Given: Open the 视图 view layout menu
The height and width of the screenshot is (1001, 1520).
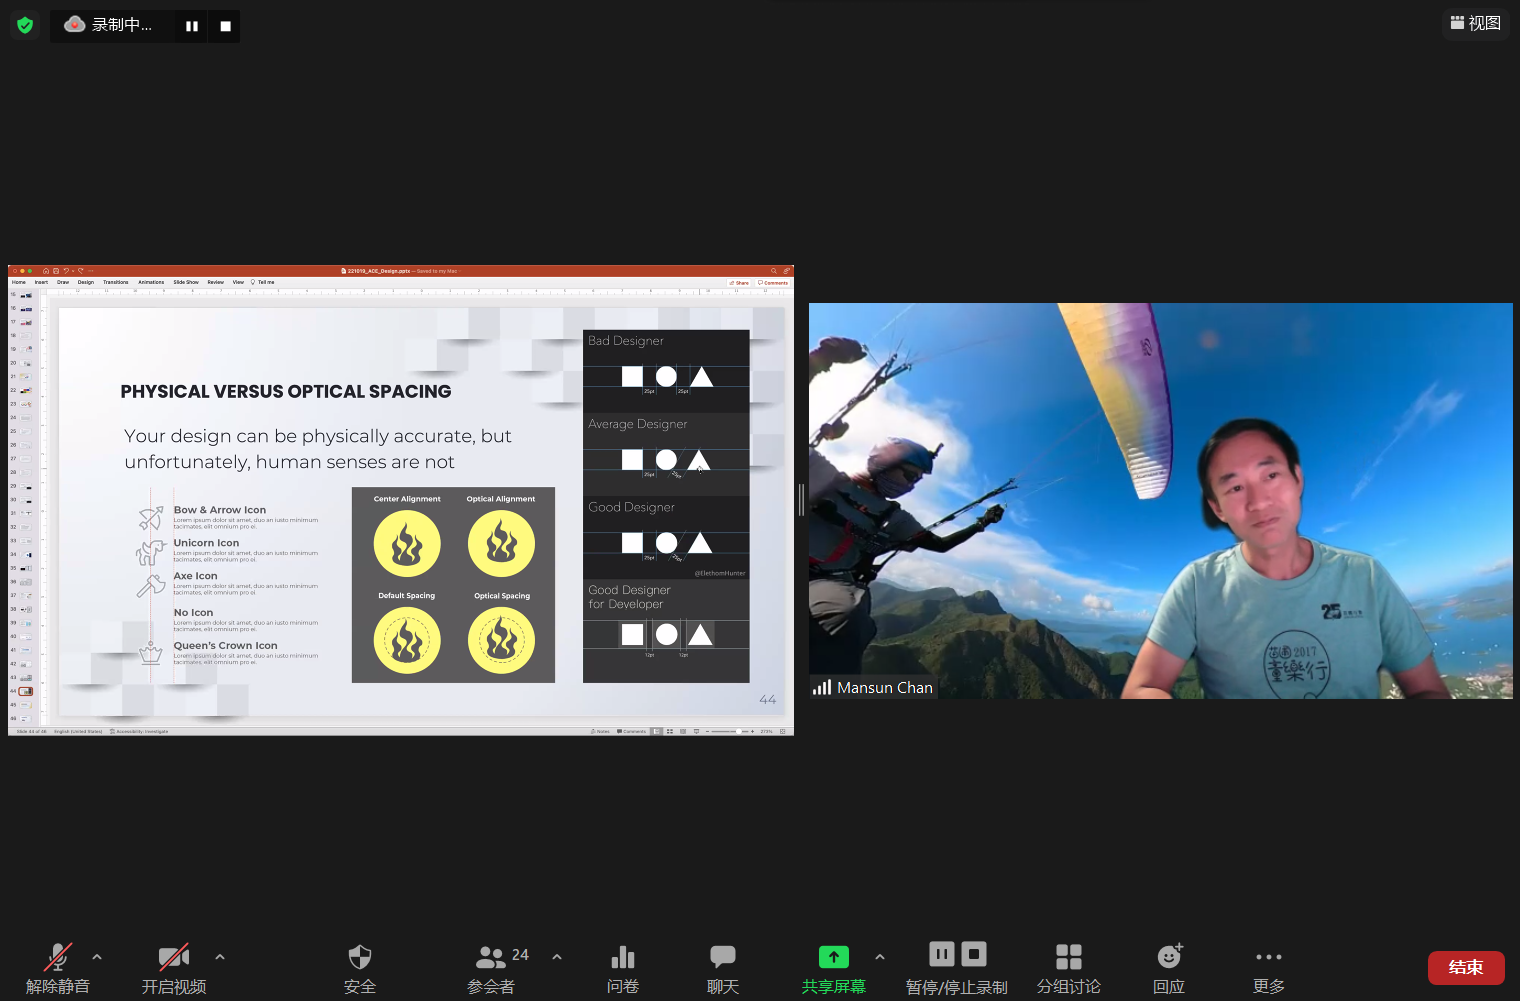Looking at the screenshot, I should (x=1475, y=23).
